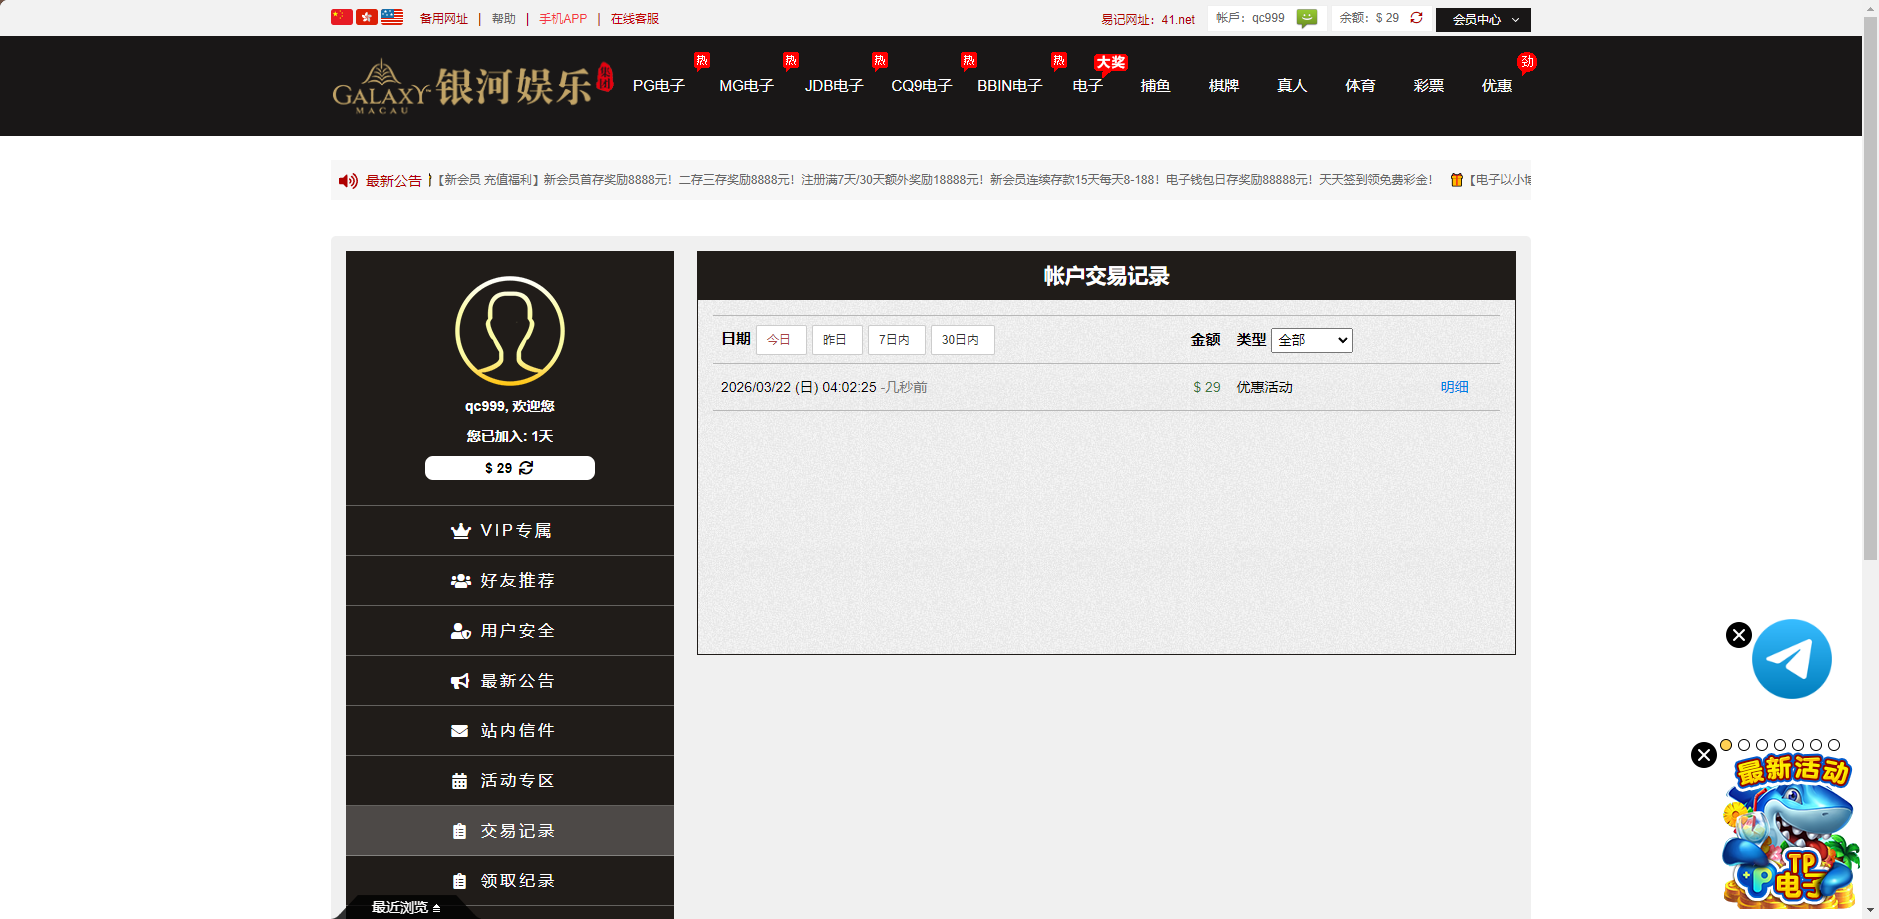Open the 类型 dropdown showing 全部

(x=1311, y=340)
